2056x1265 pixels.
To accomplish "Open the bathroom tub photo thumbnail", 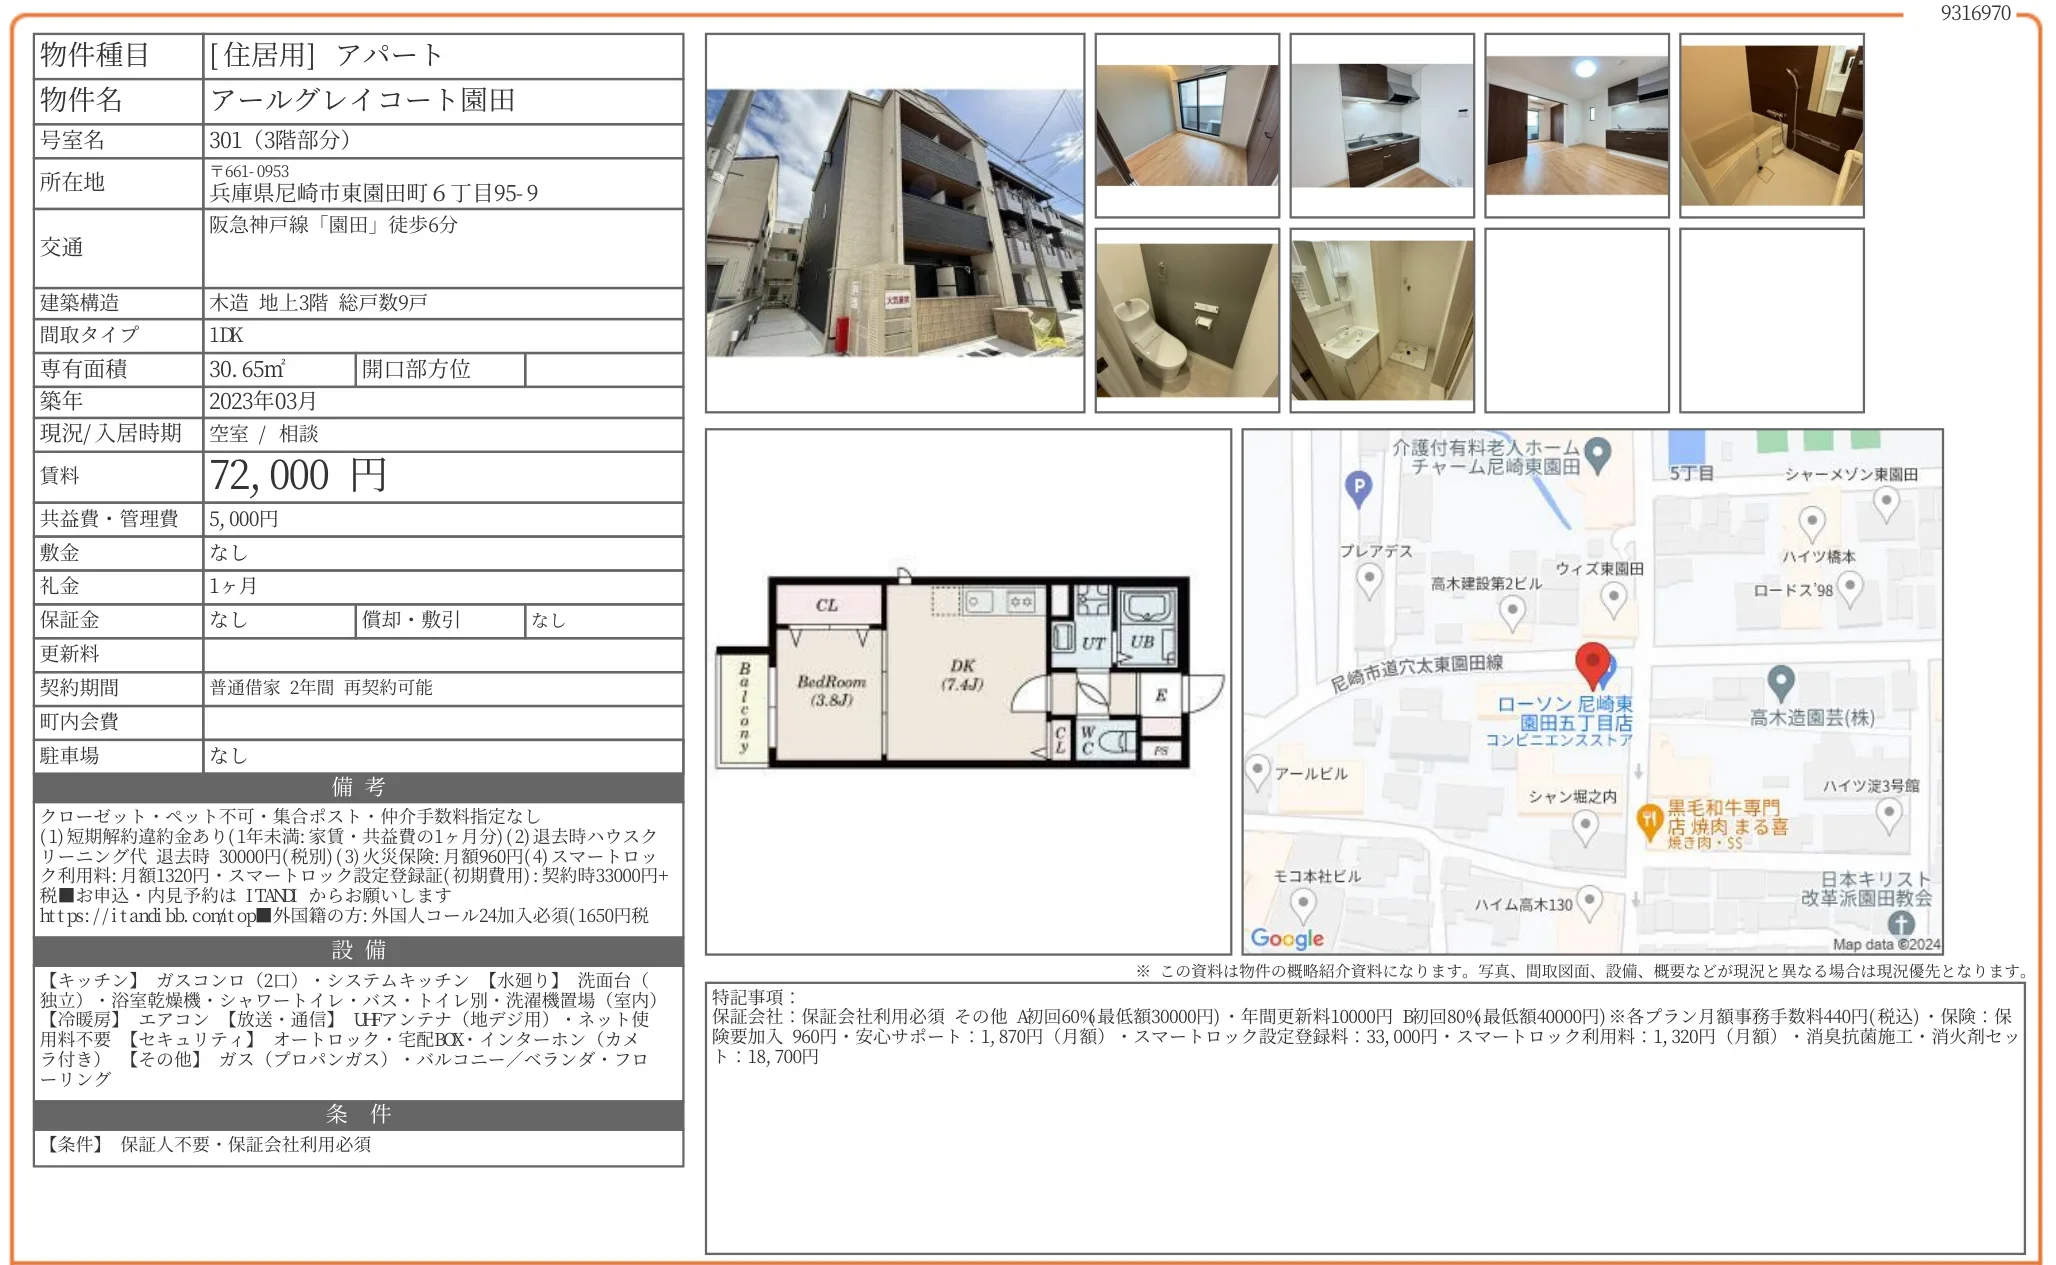I will click(x=1771, y=125).
